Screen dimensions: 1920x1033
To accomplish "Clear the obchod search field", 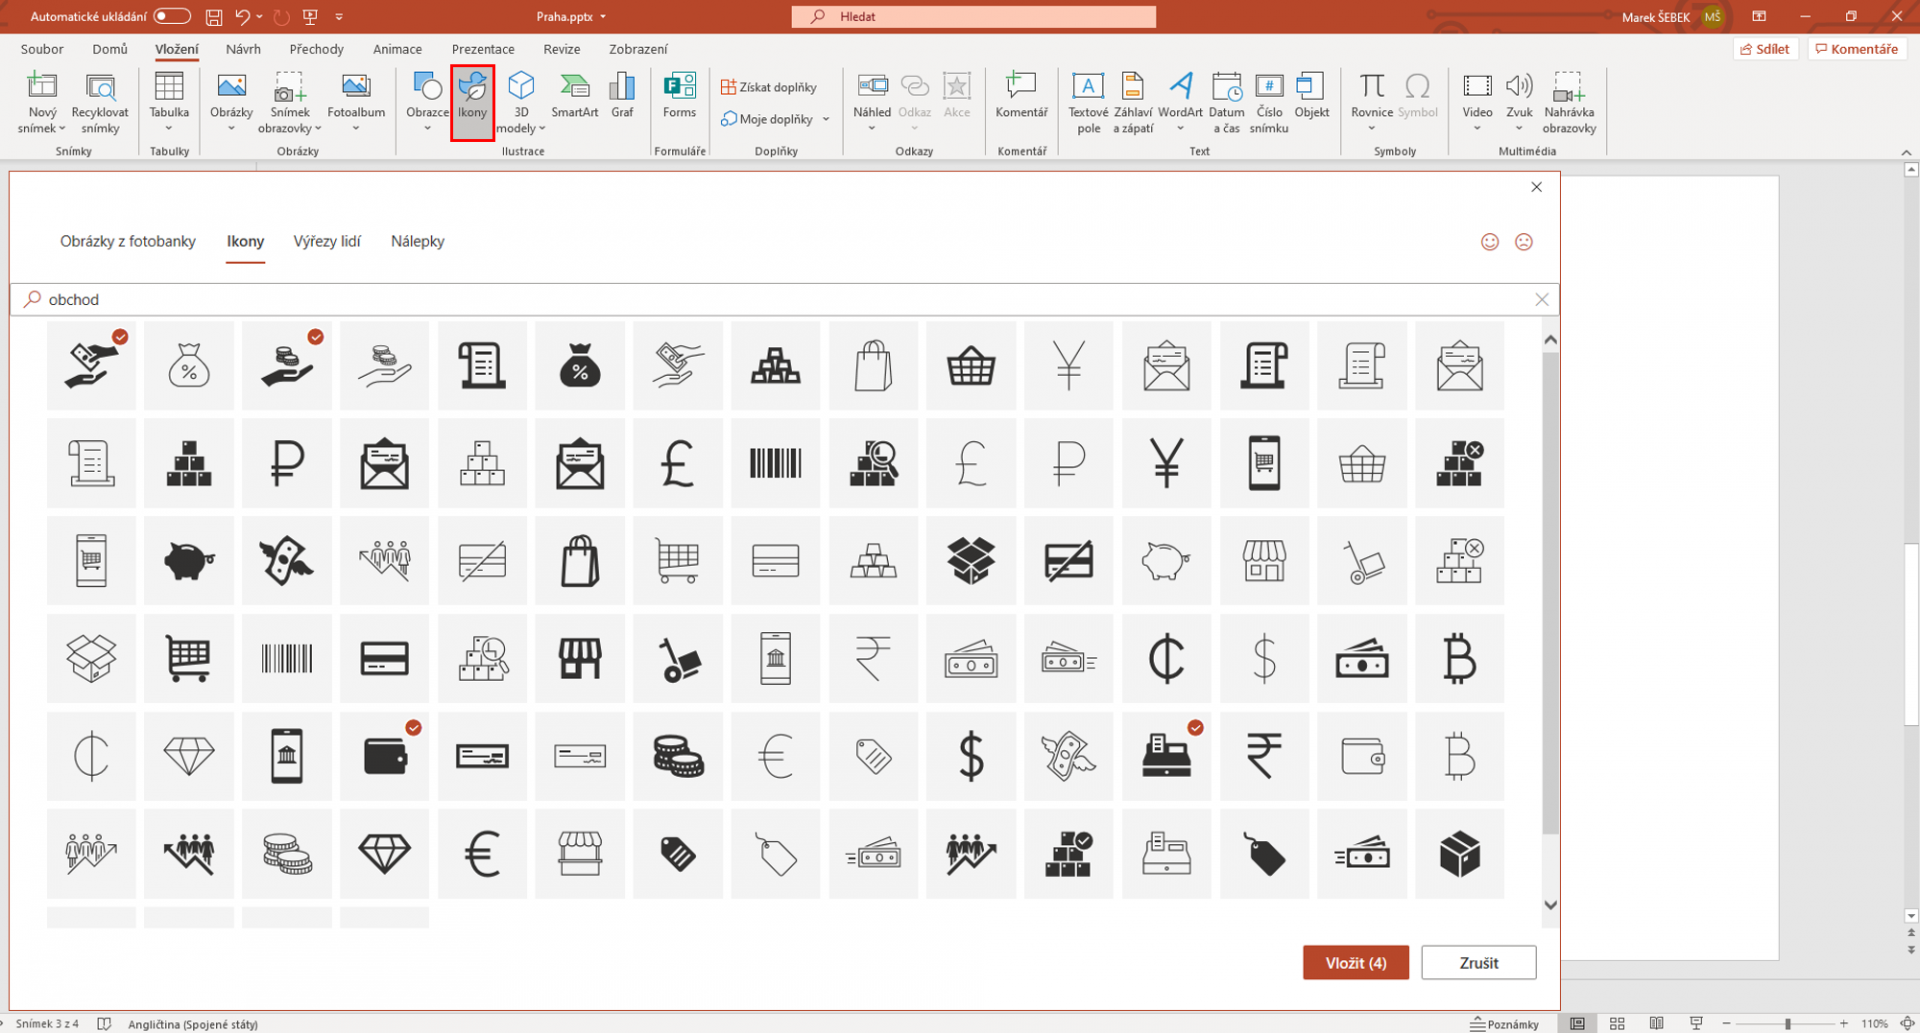I will (x=1542, y=299).
